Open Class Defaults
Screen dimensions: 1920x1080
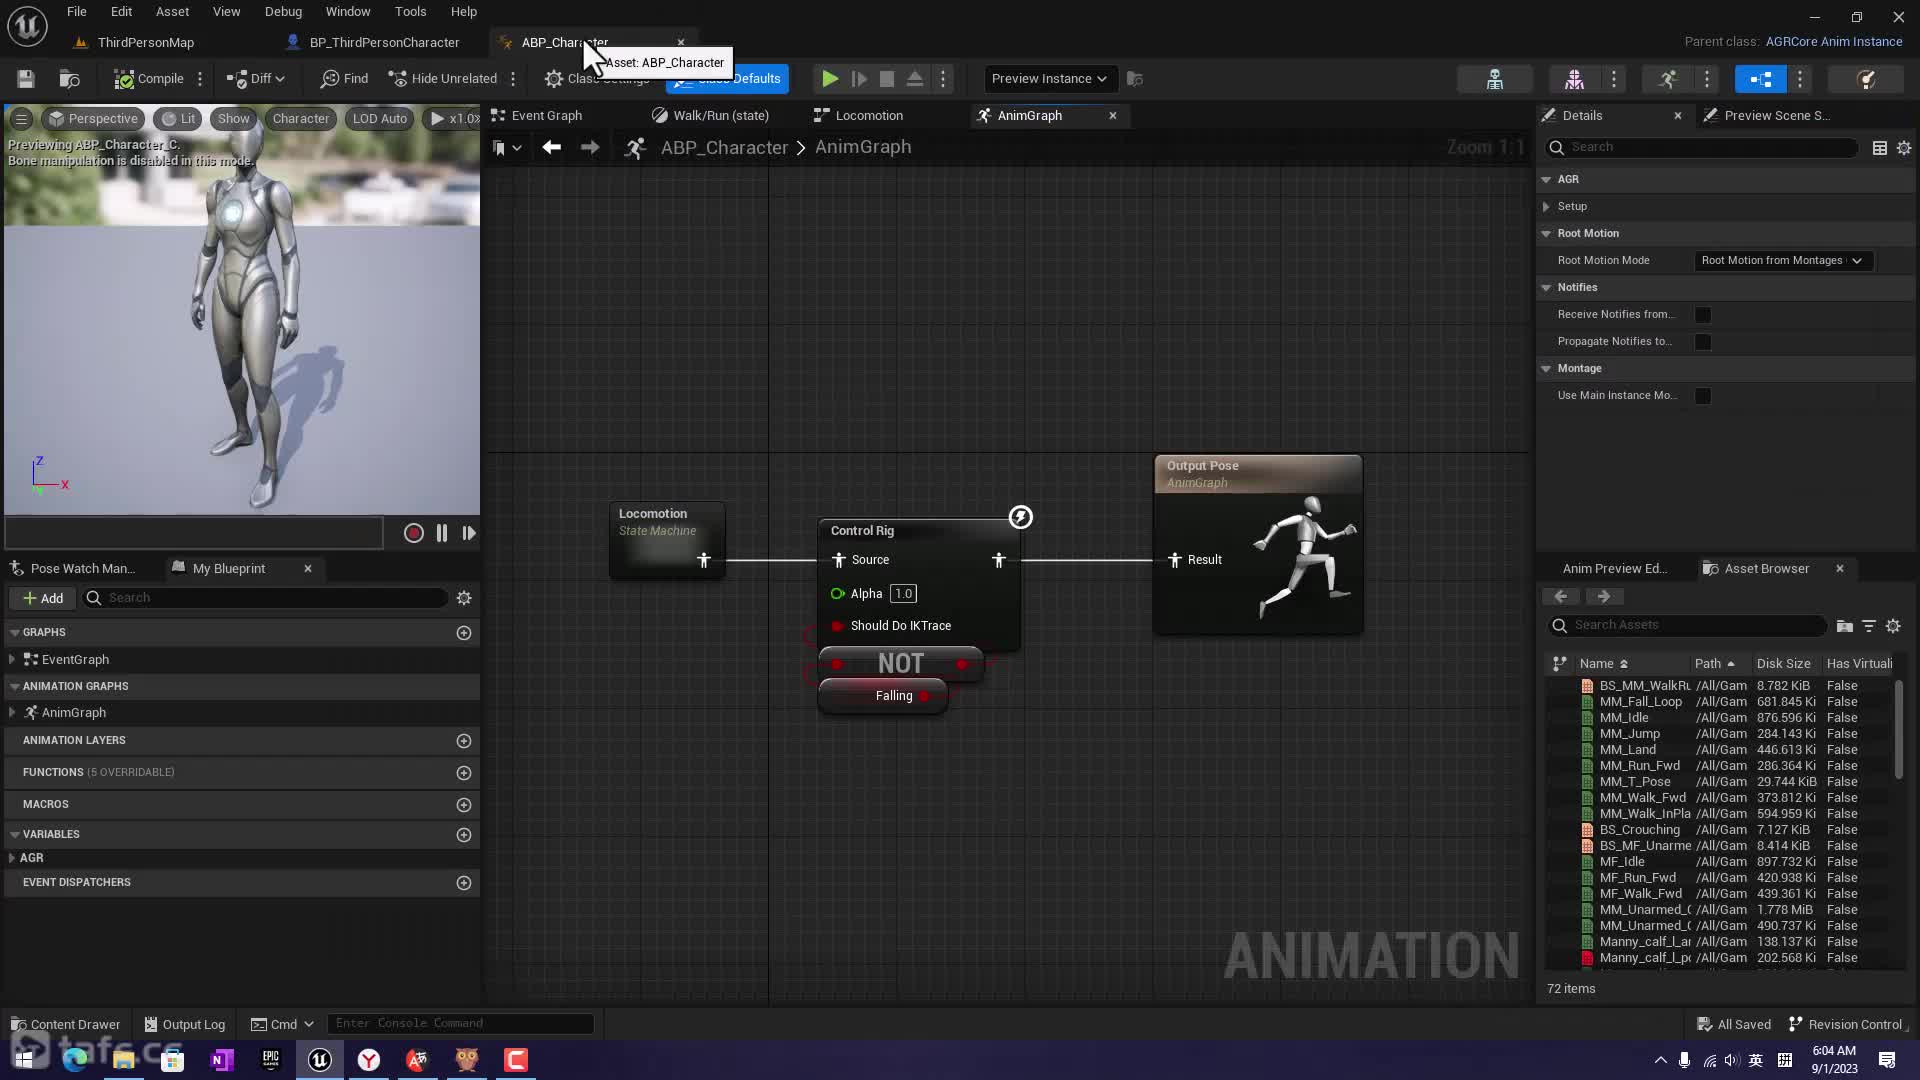click(x=727, y=79)
